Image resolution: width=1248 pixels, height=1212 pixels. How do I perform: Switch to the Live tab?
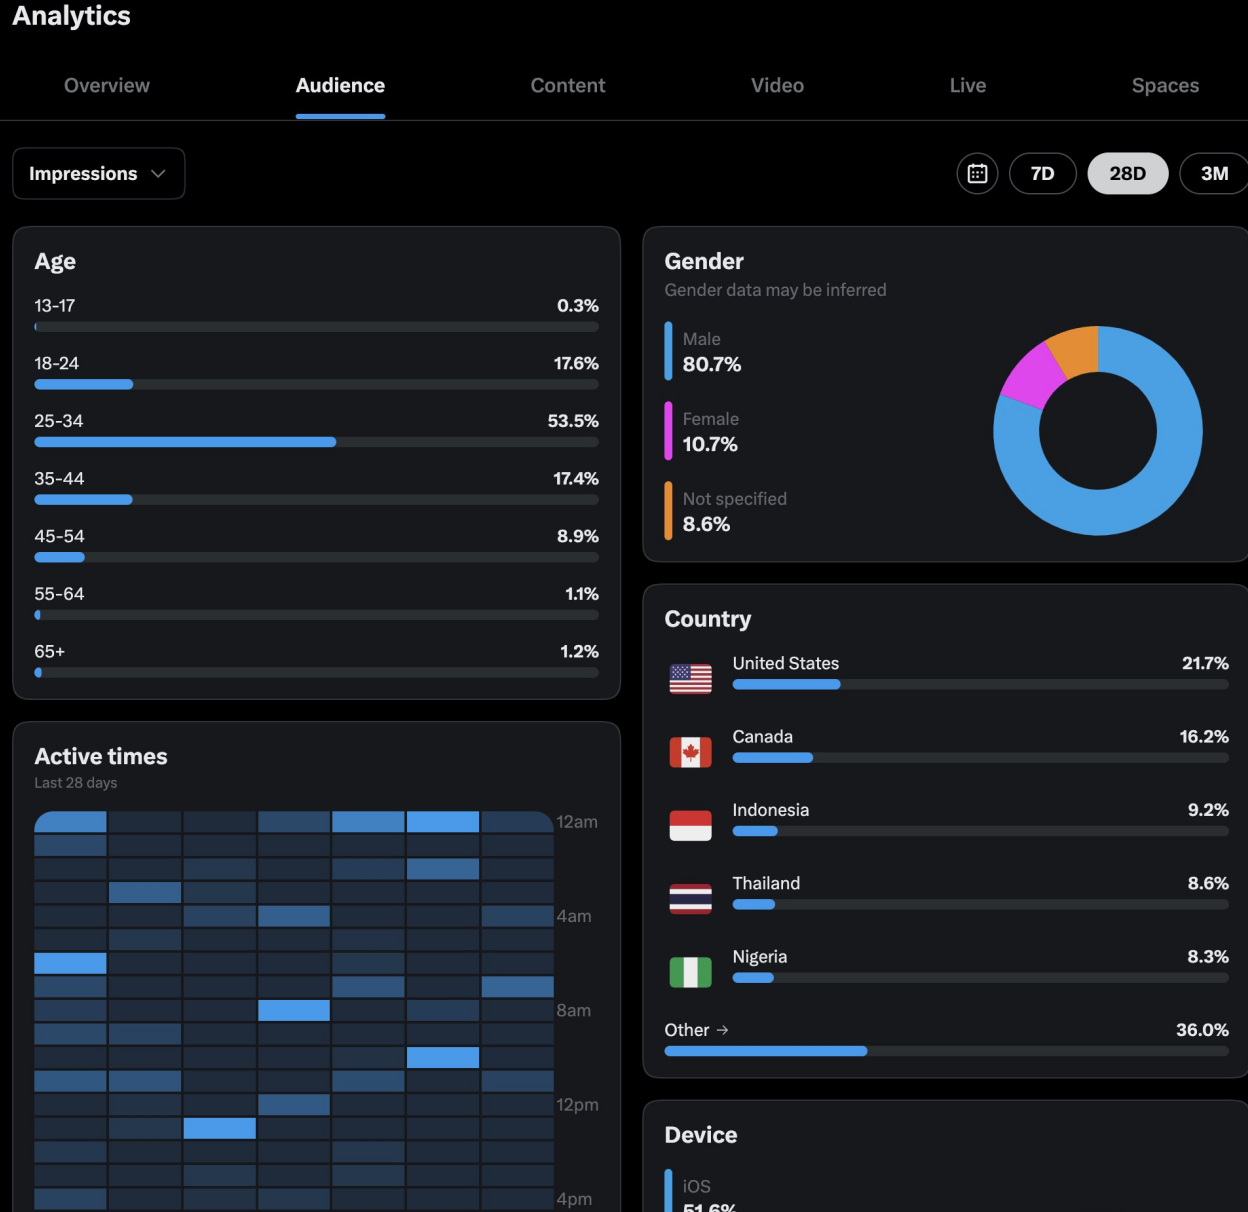[x=968, y=86]
